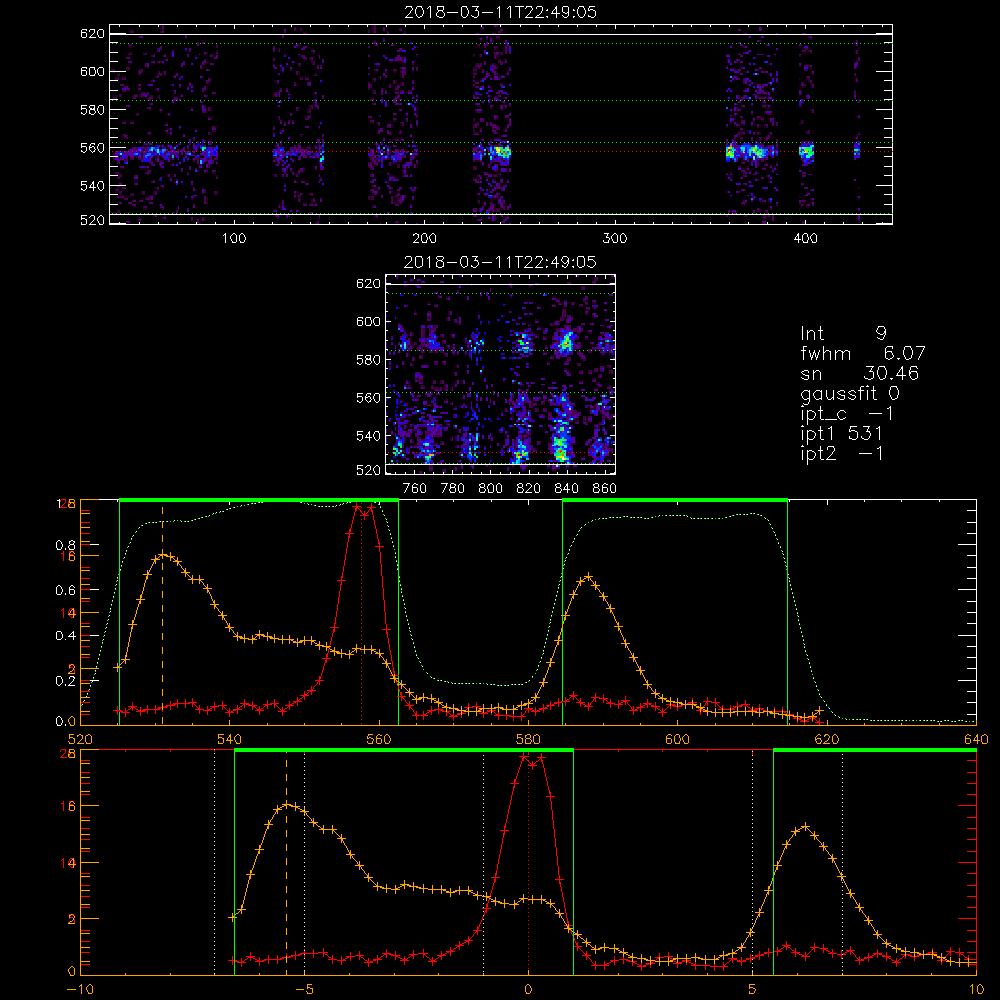This screenshot has height=1000, width=1000.
Task: Click x-axis label "800" under the middle image
Action: [x=490, y=489]
